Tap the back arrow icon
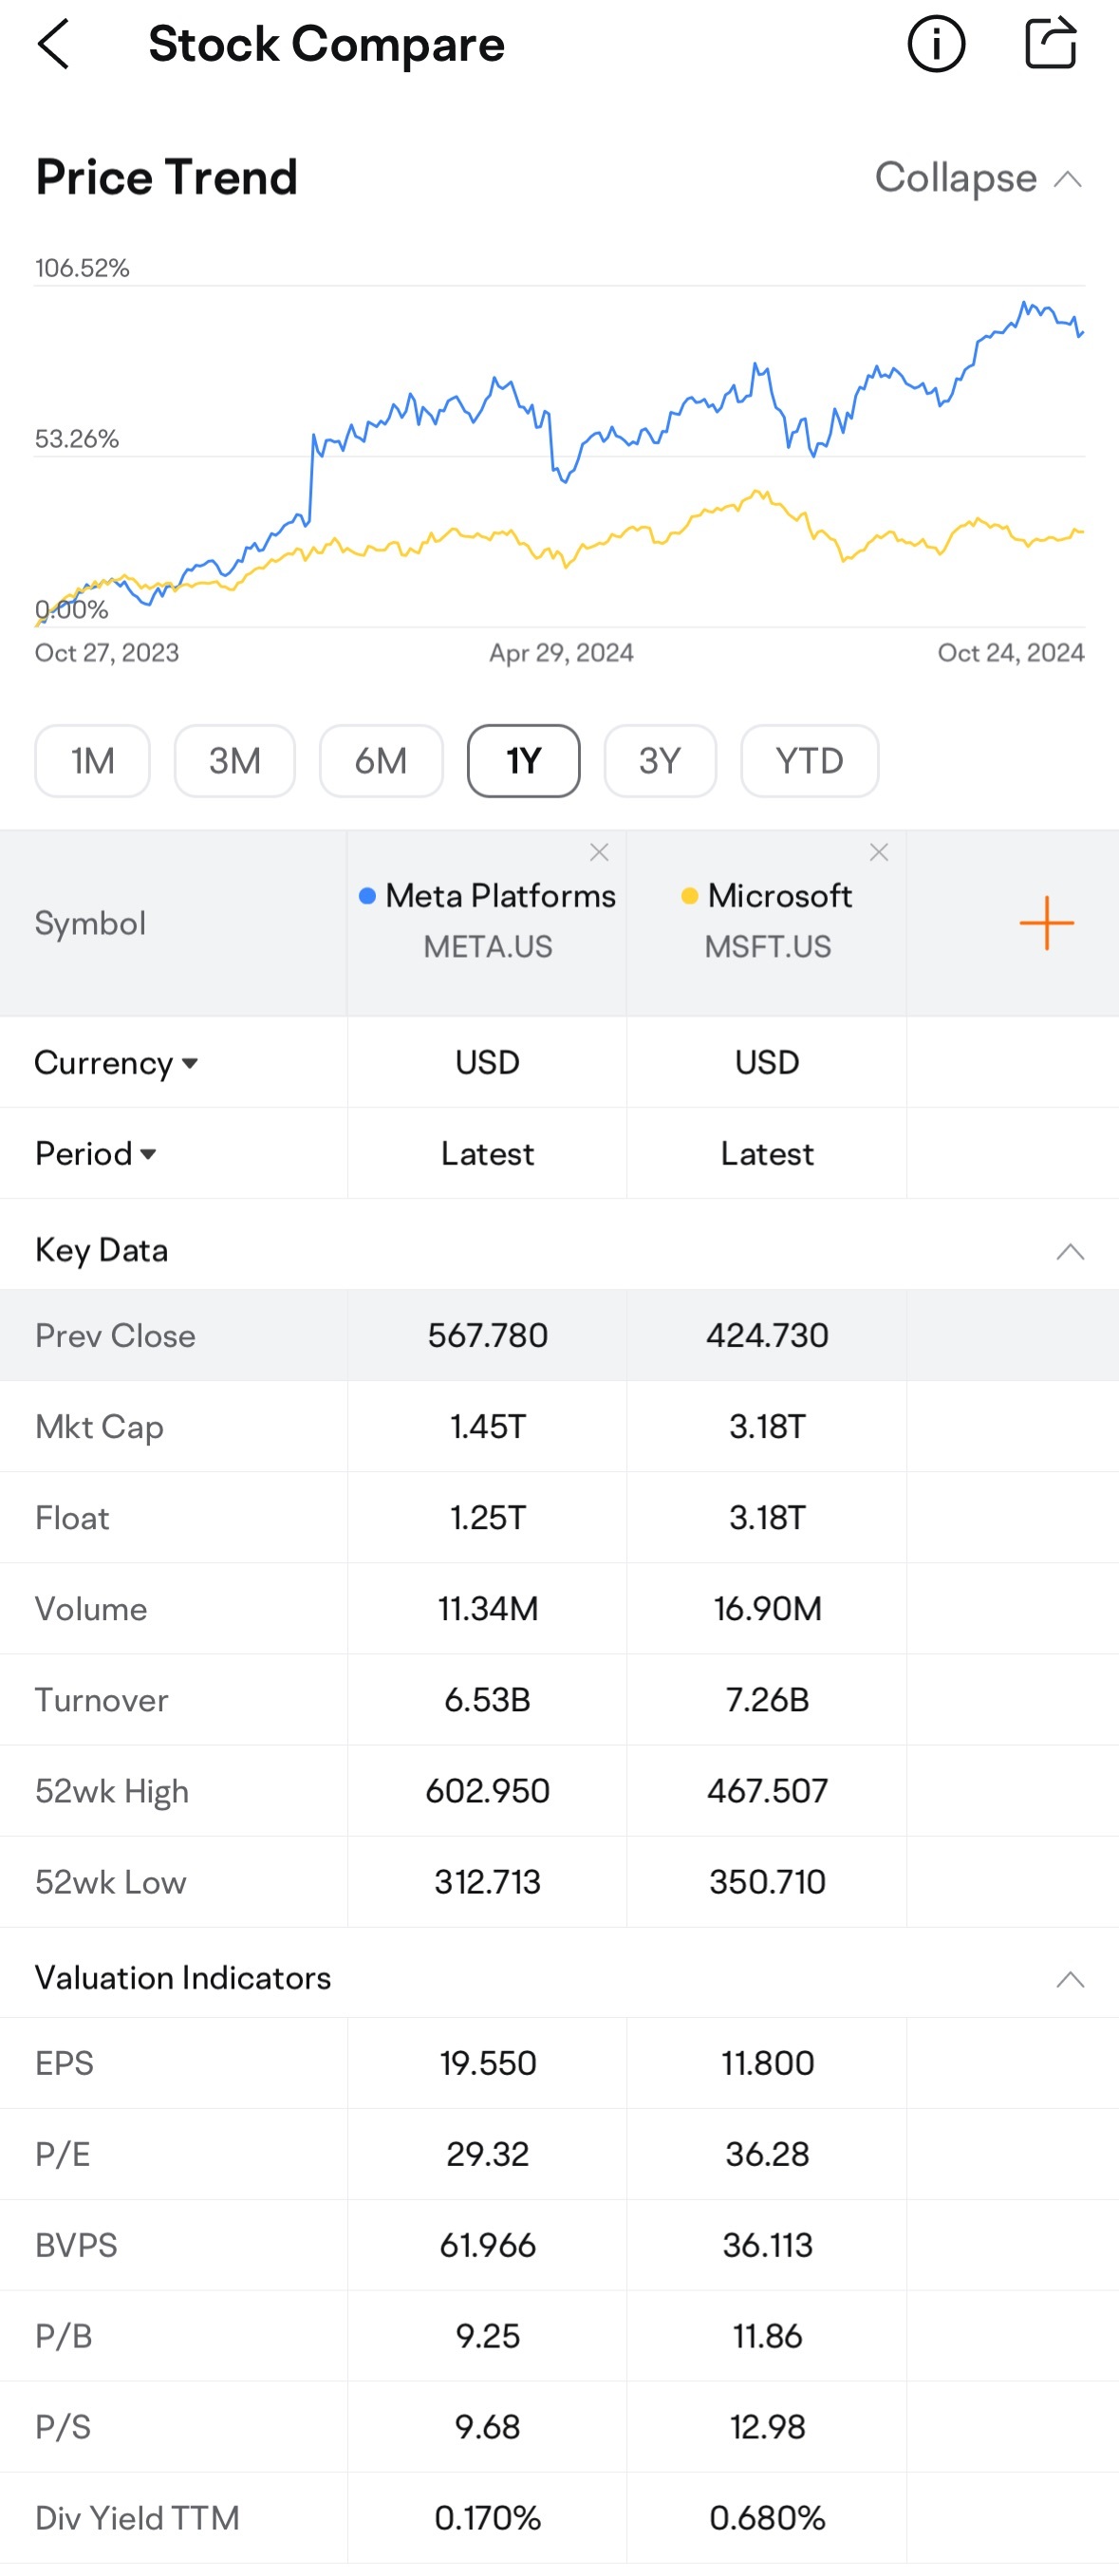The height and width of the screenshot is (2576, 1119). 53,44
